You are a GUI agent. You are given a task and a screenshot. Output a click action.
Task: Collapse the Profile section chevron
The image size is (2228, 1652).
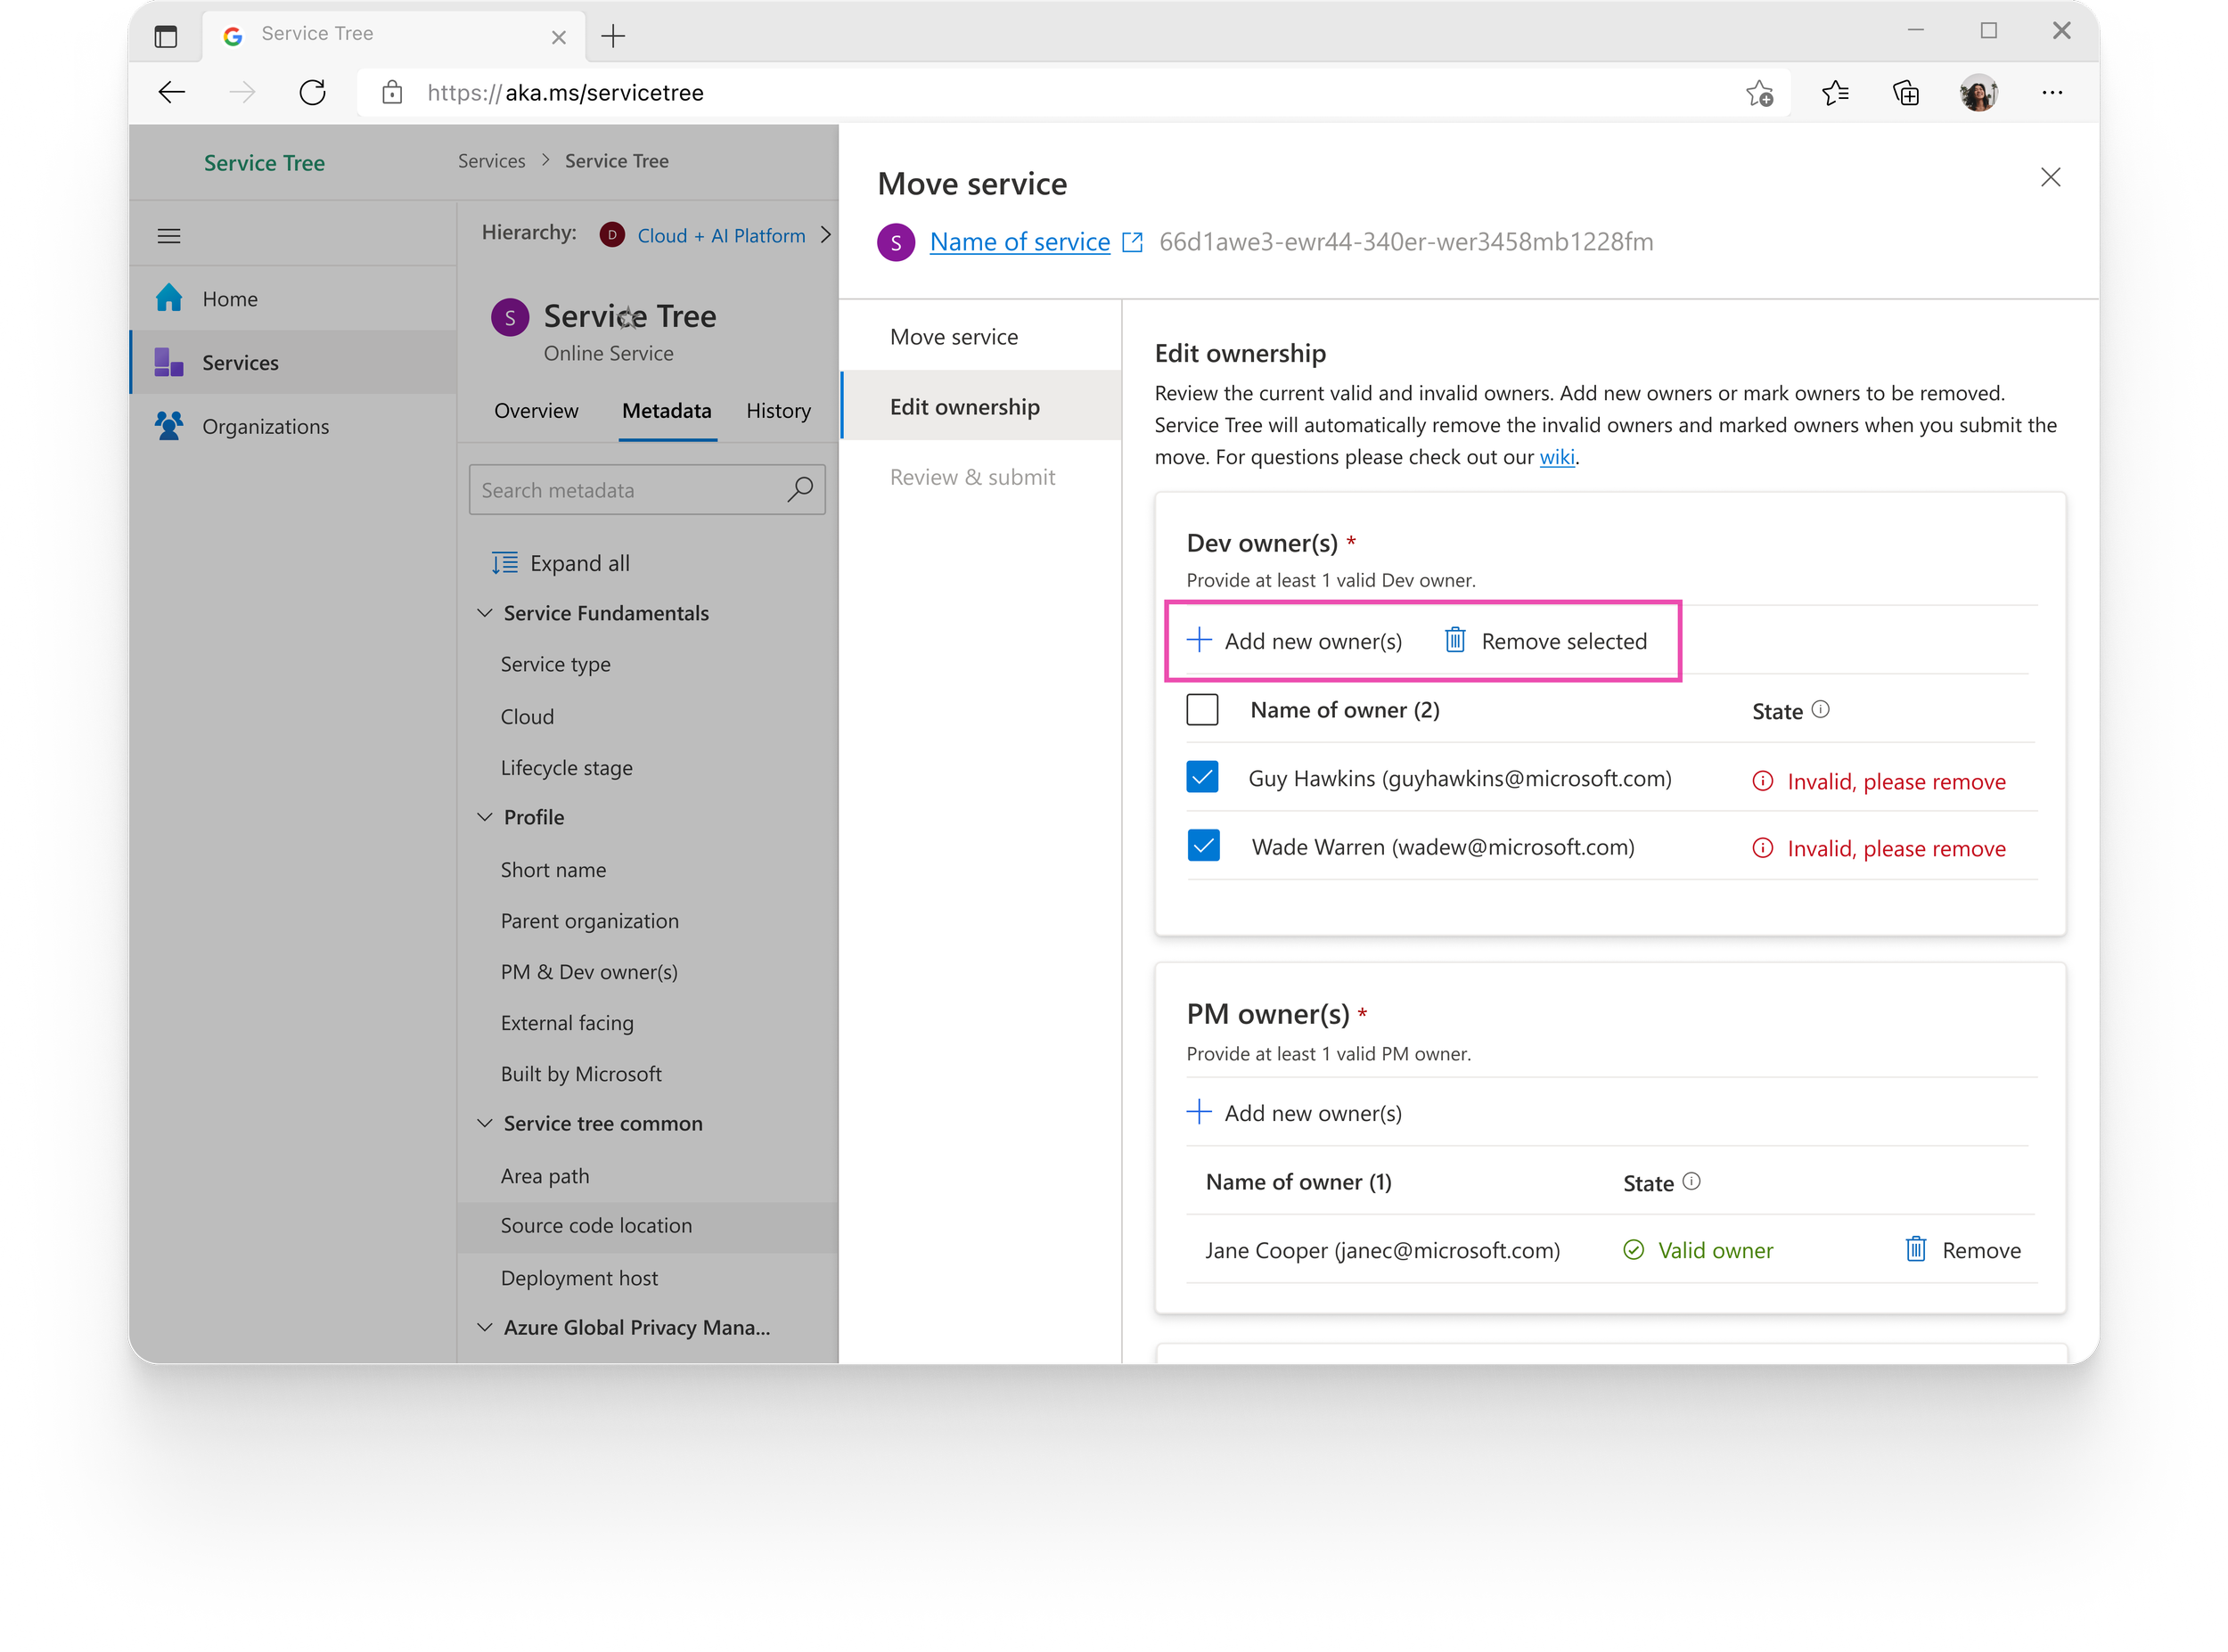485,817
